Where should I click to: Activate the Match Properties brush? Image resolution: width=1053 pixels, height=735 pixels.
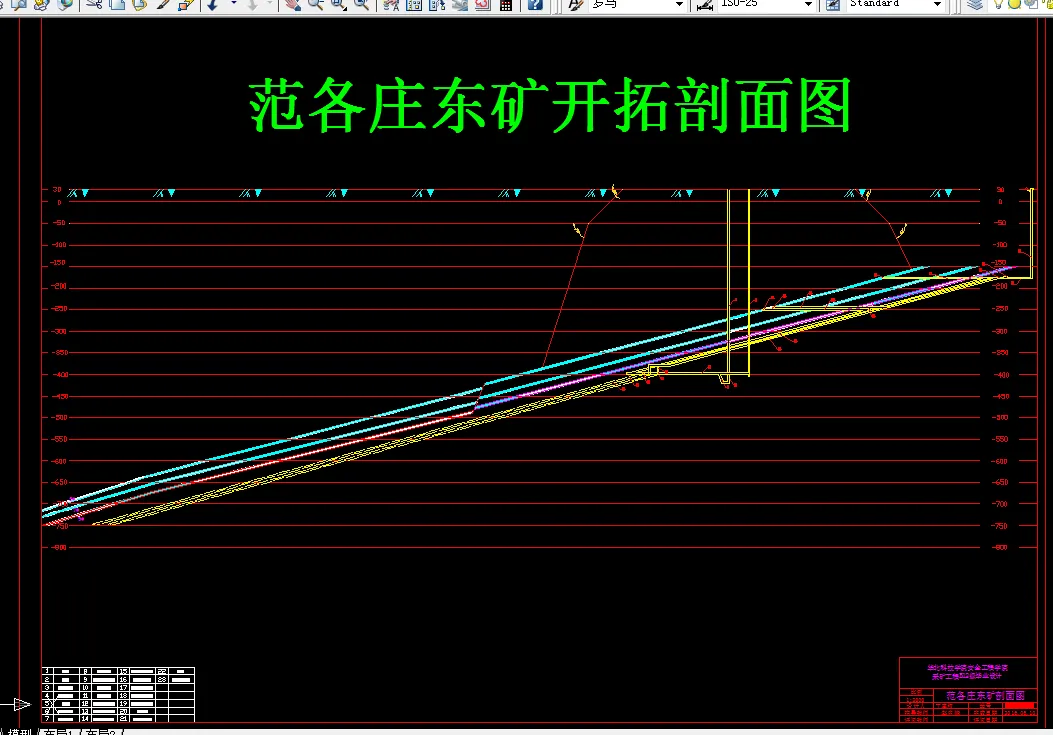163,5
